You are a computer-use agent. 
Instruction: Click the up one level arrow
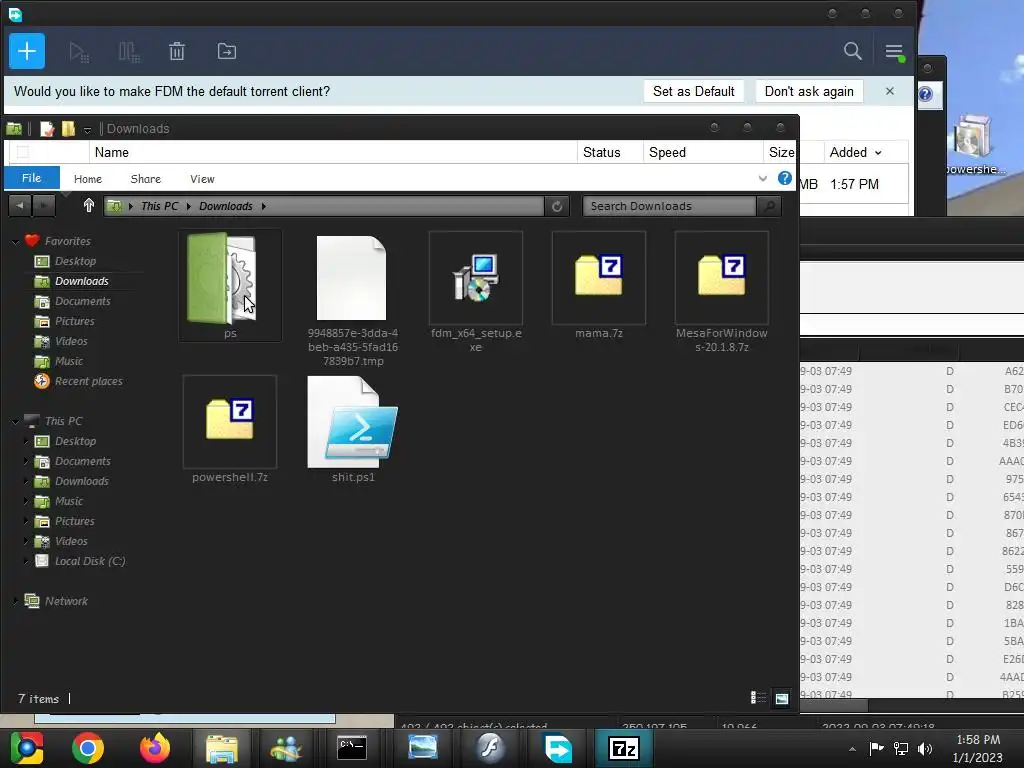pos(89,206)
